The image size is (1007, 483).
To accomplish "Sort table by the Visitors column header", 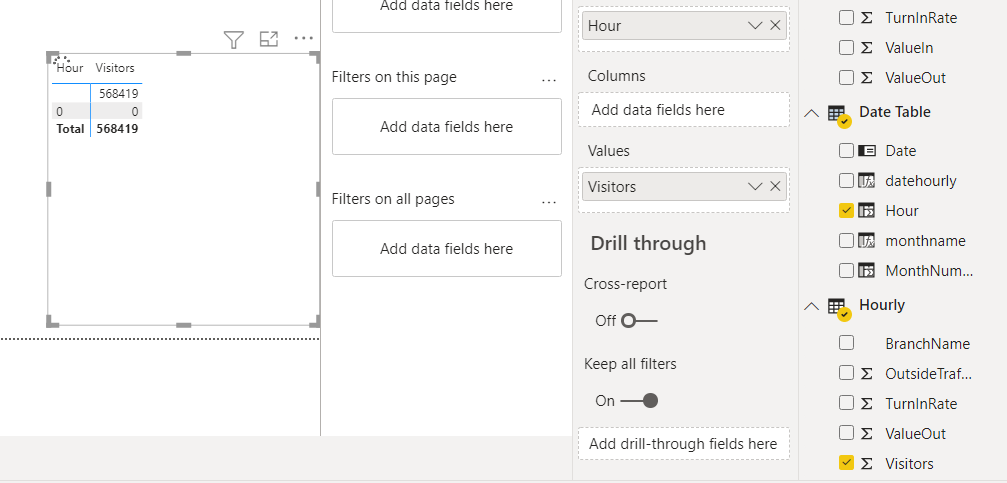I will click(115, 67).
